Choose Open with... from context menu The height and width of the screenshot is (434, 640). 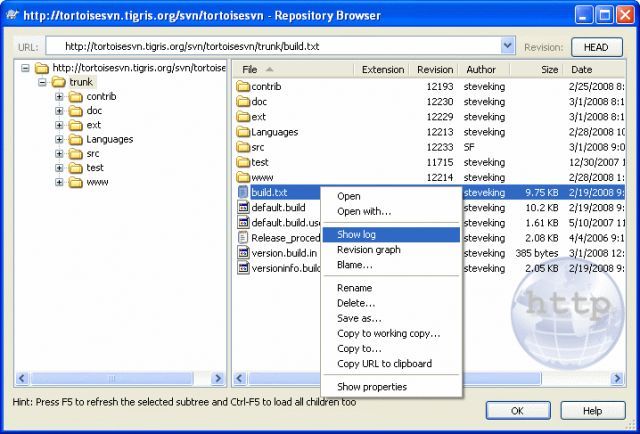coord(391,211)
